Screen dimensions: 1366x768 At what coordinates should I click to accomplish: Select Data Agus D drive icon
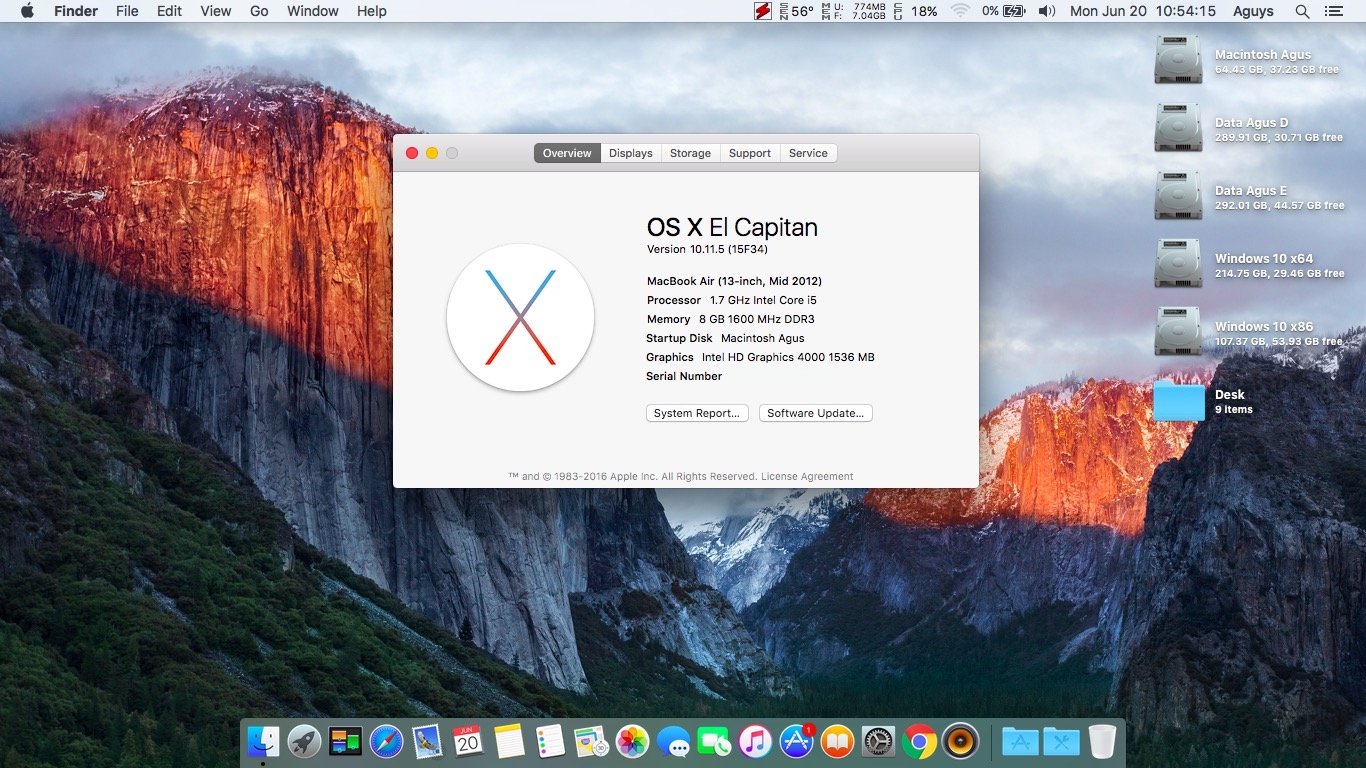pyautogui.click(x=1178, y=128)
